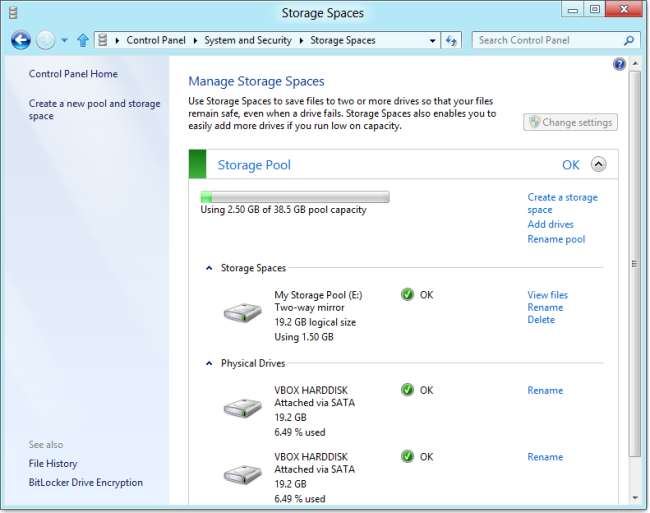Viewport: 650px width, 513px height.
Task: Collapse the Storage Spaces section
Action: [x=209, y=268]
